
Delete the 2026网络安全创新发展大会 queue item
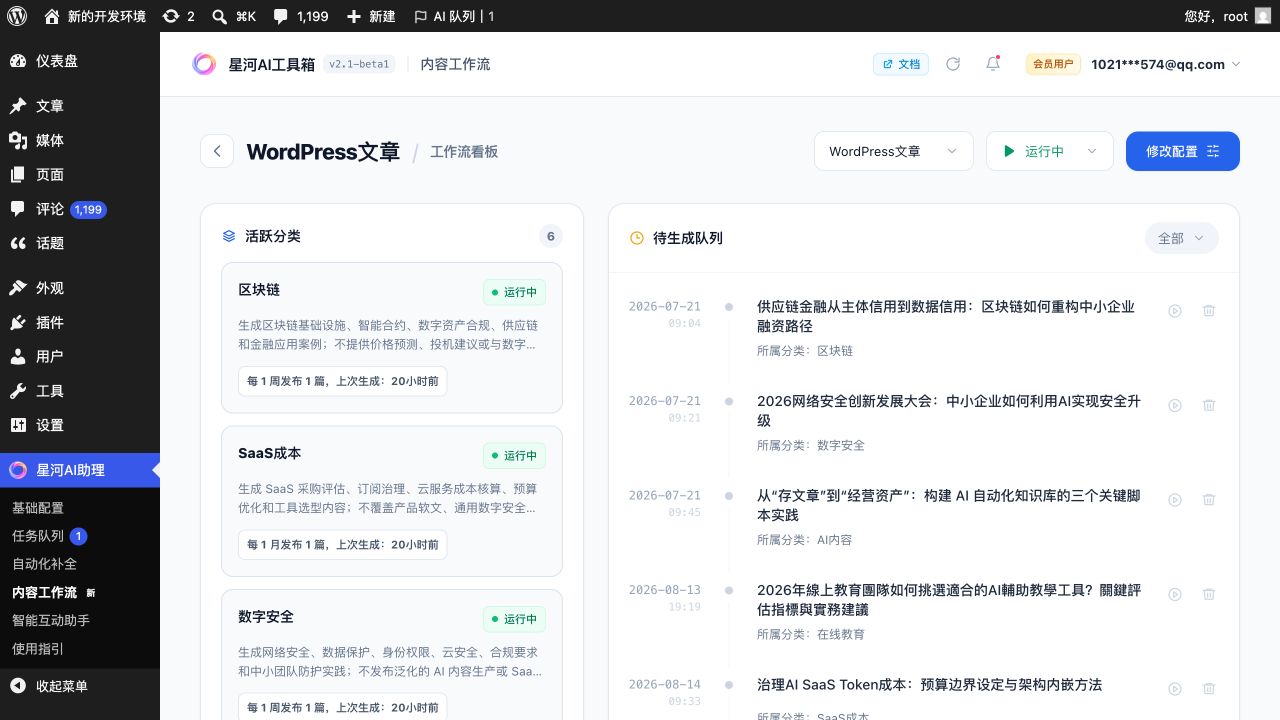tap(1209, 405)
